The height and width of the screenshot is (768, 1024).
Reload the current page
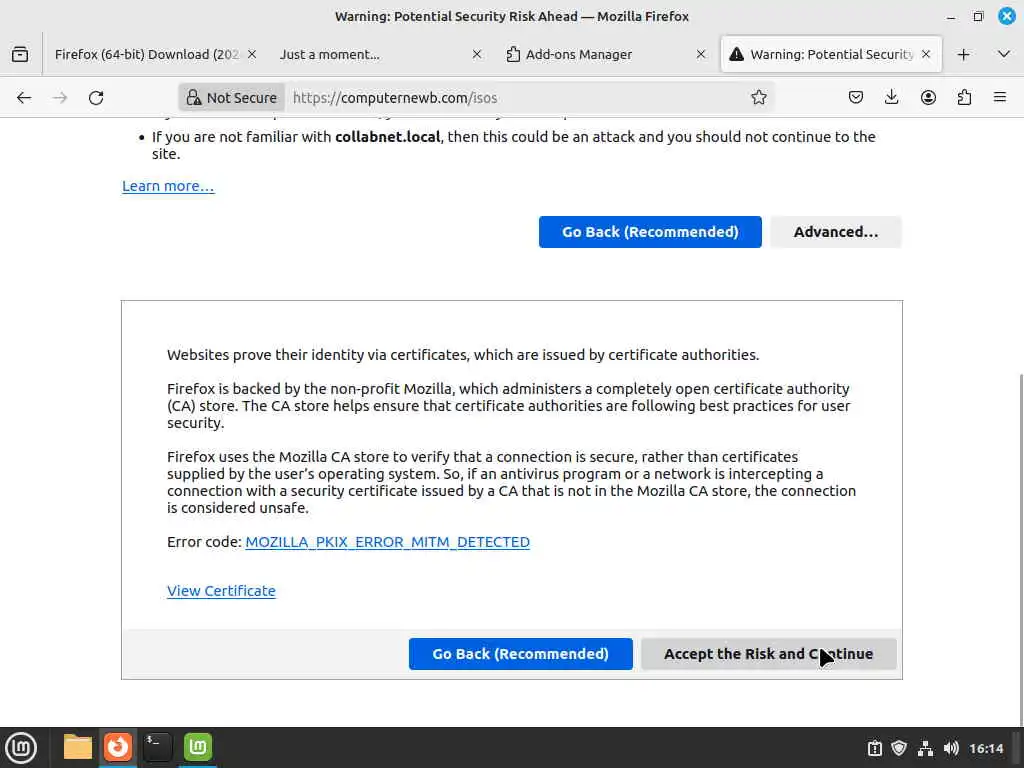96,98
